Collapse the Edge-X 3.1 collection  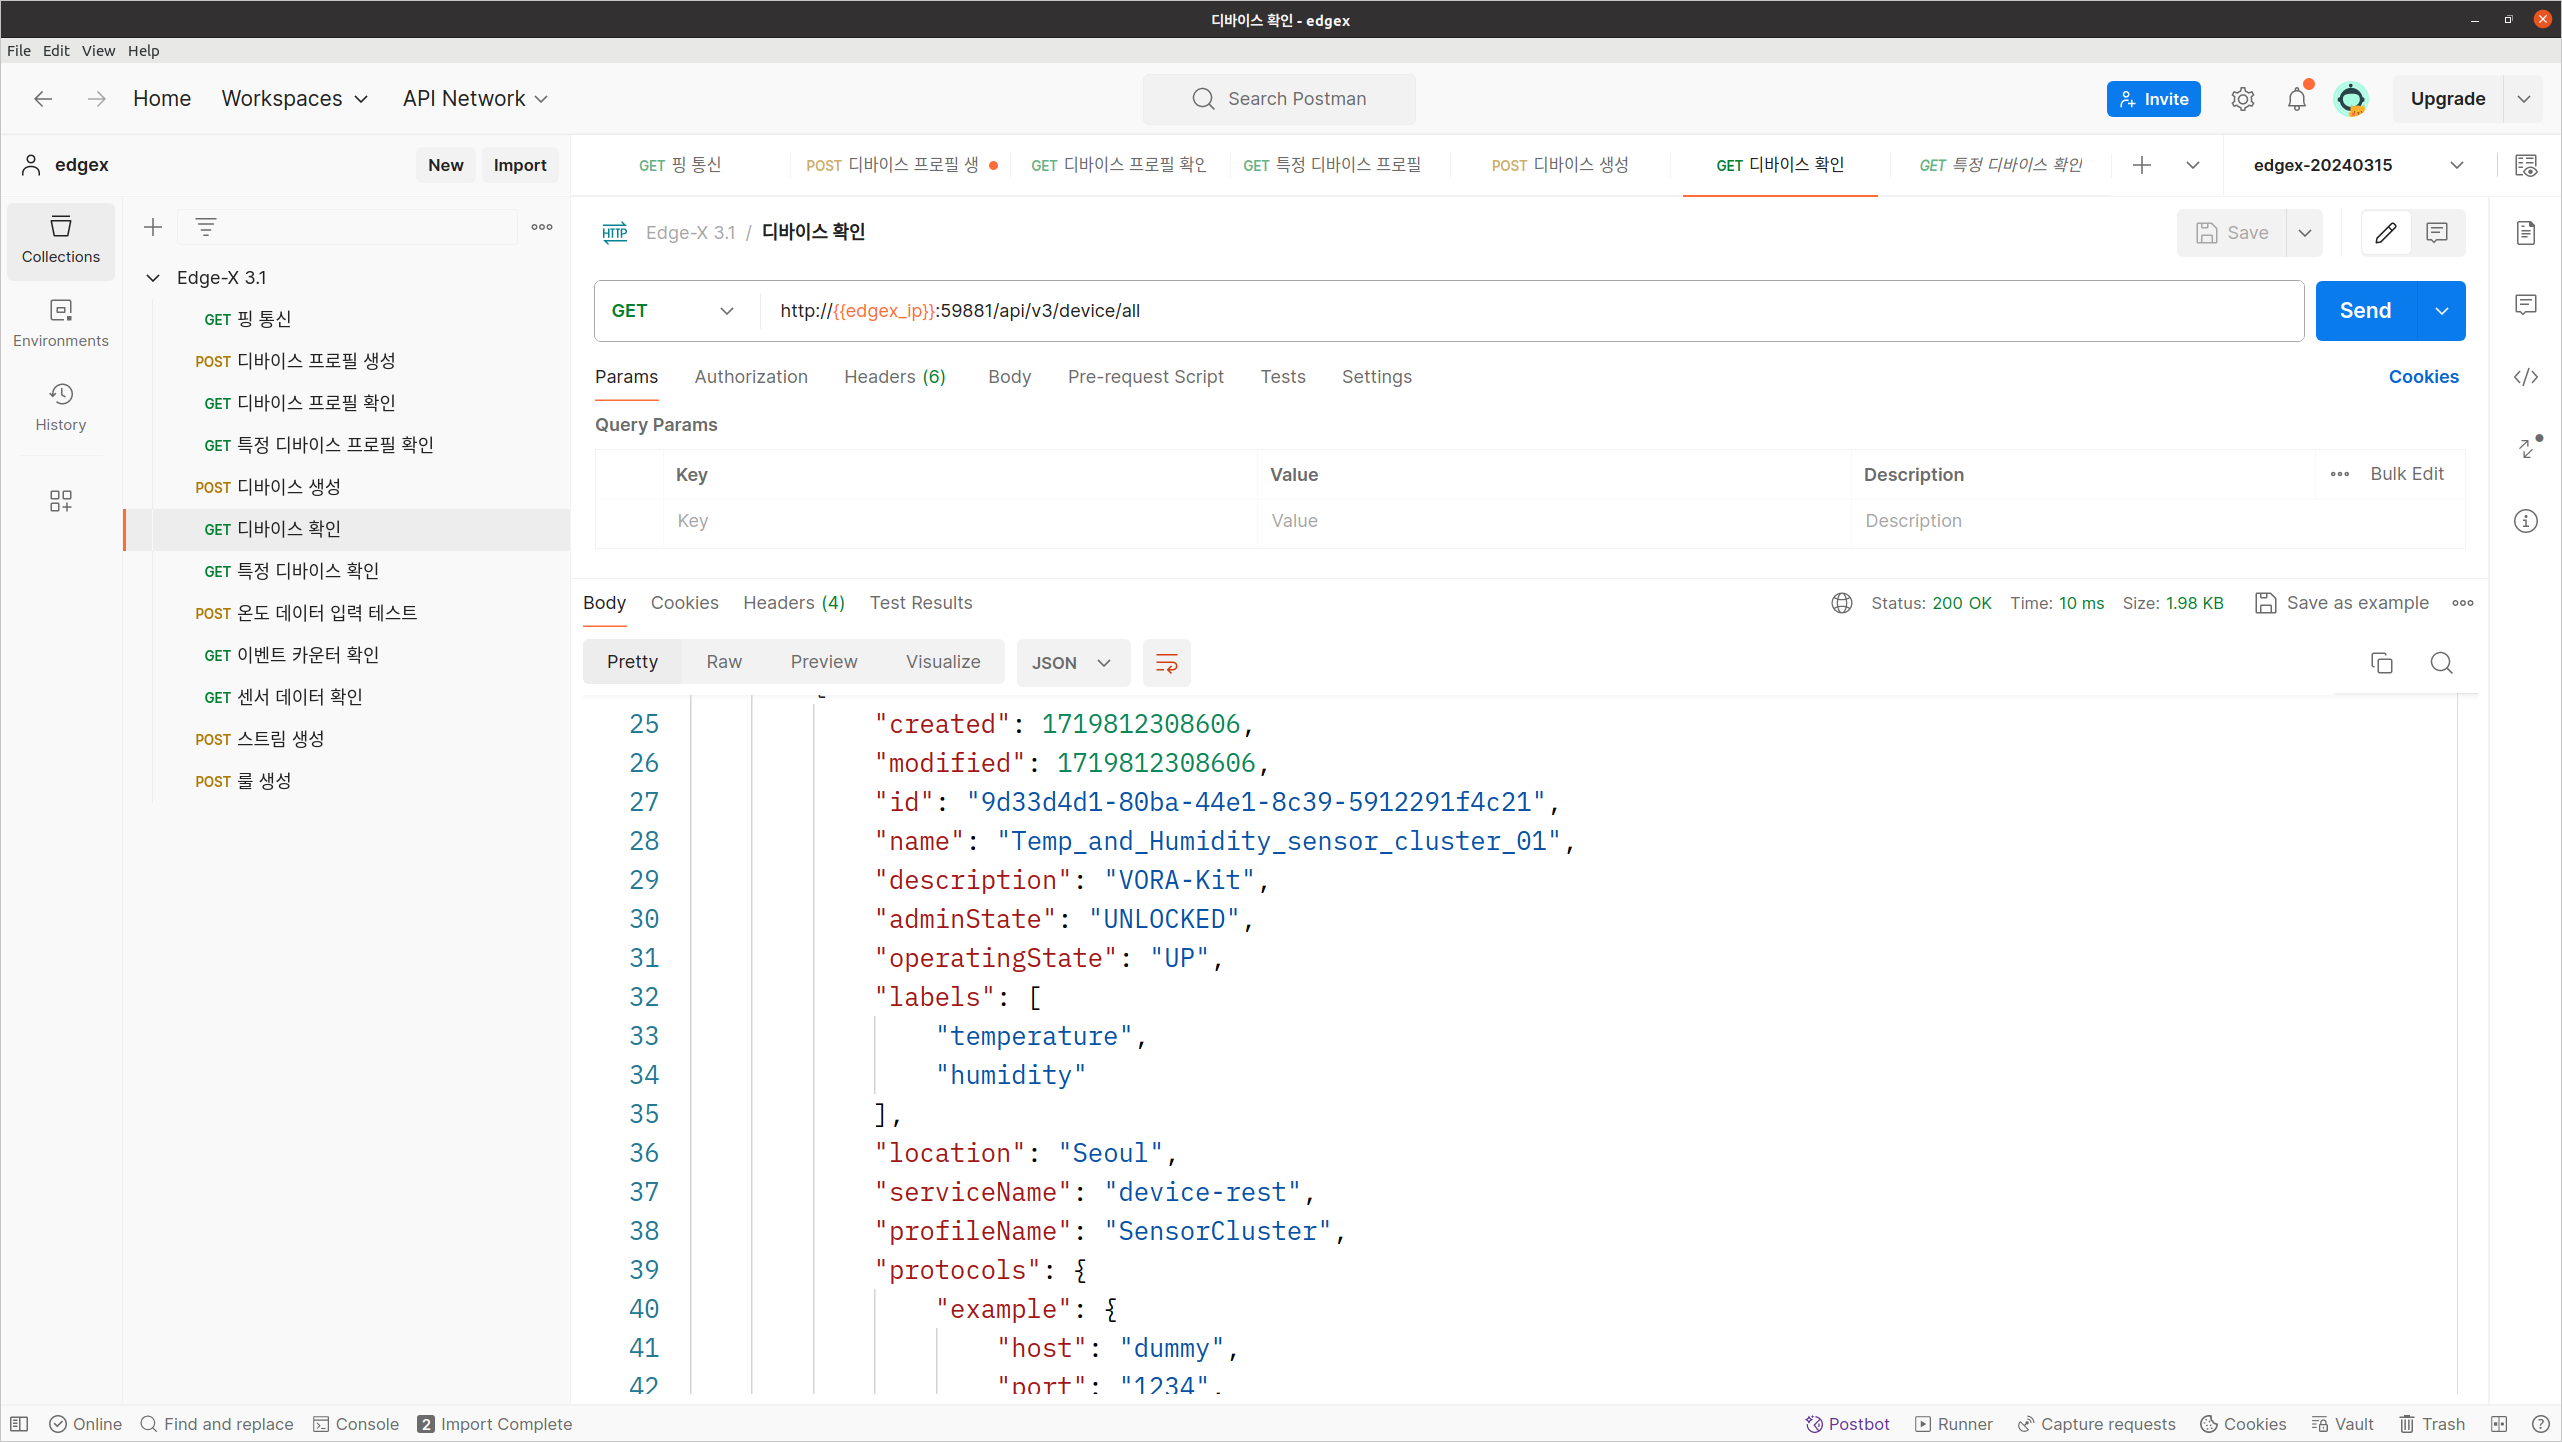pos(153,278)
